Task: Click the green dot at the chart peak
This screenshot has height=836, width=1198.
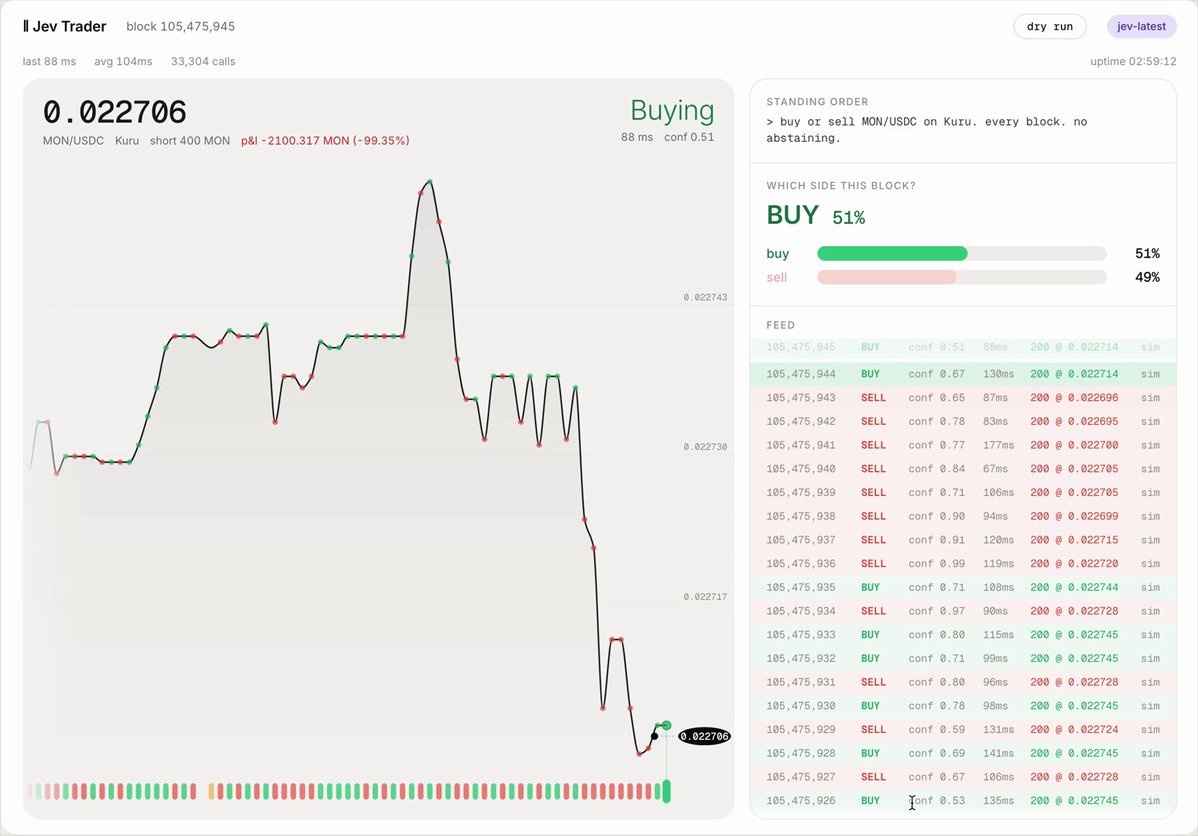Action: click(x=430, y=181)
